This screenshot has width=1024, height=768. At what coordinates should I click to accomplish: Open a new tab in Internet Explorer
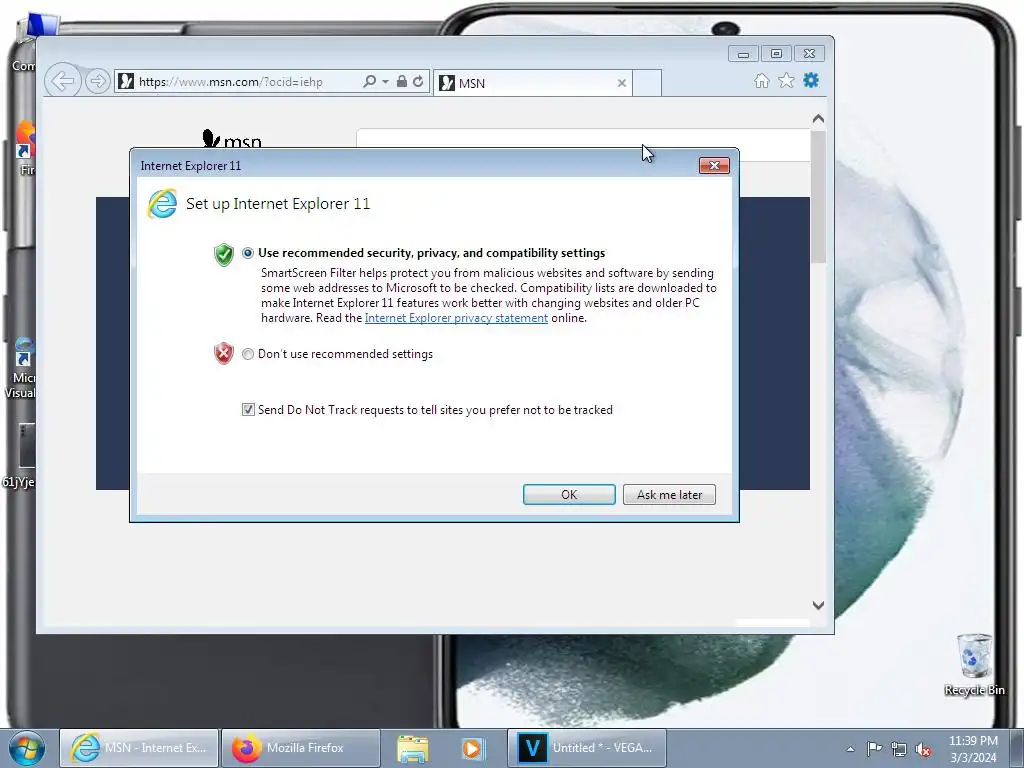pyautogui.click(x=647, y=83)
